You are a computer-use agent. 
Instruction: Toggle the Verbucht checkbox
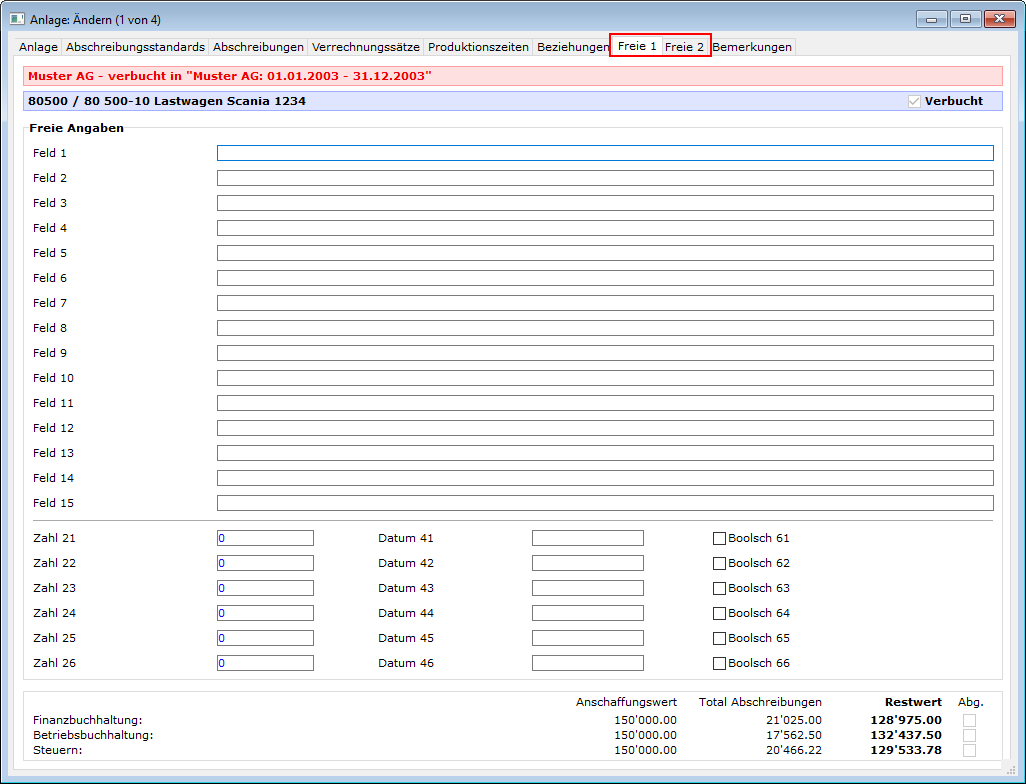[x=914, y=101]
